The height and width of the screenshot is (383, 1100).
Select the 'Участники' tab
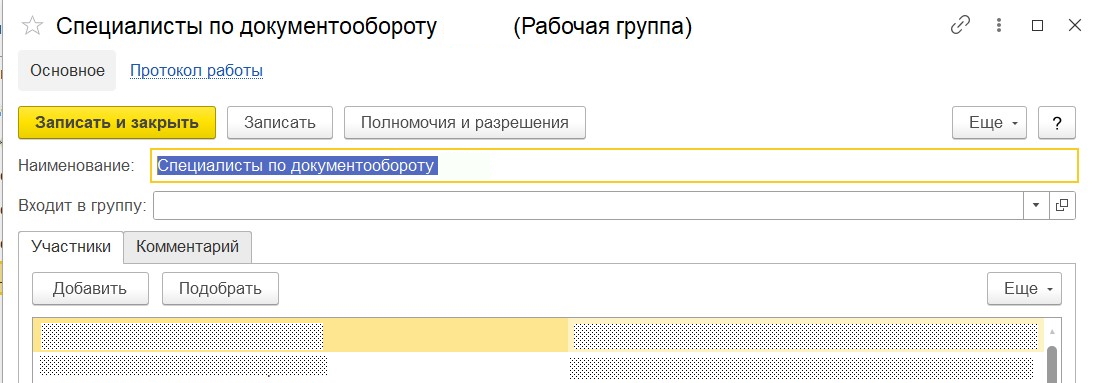point(71,247)
